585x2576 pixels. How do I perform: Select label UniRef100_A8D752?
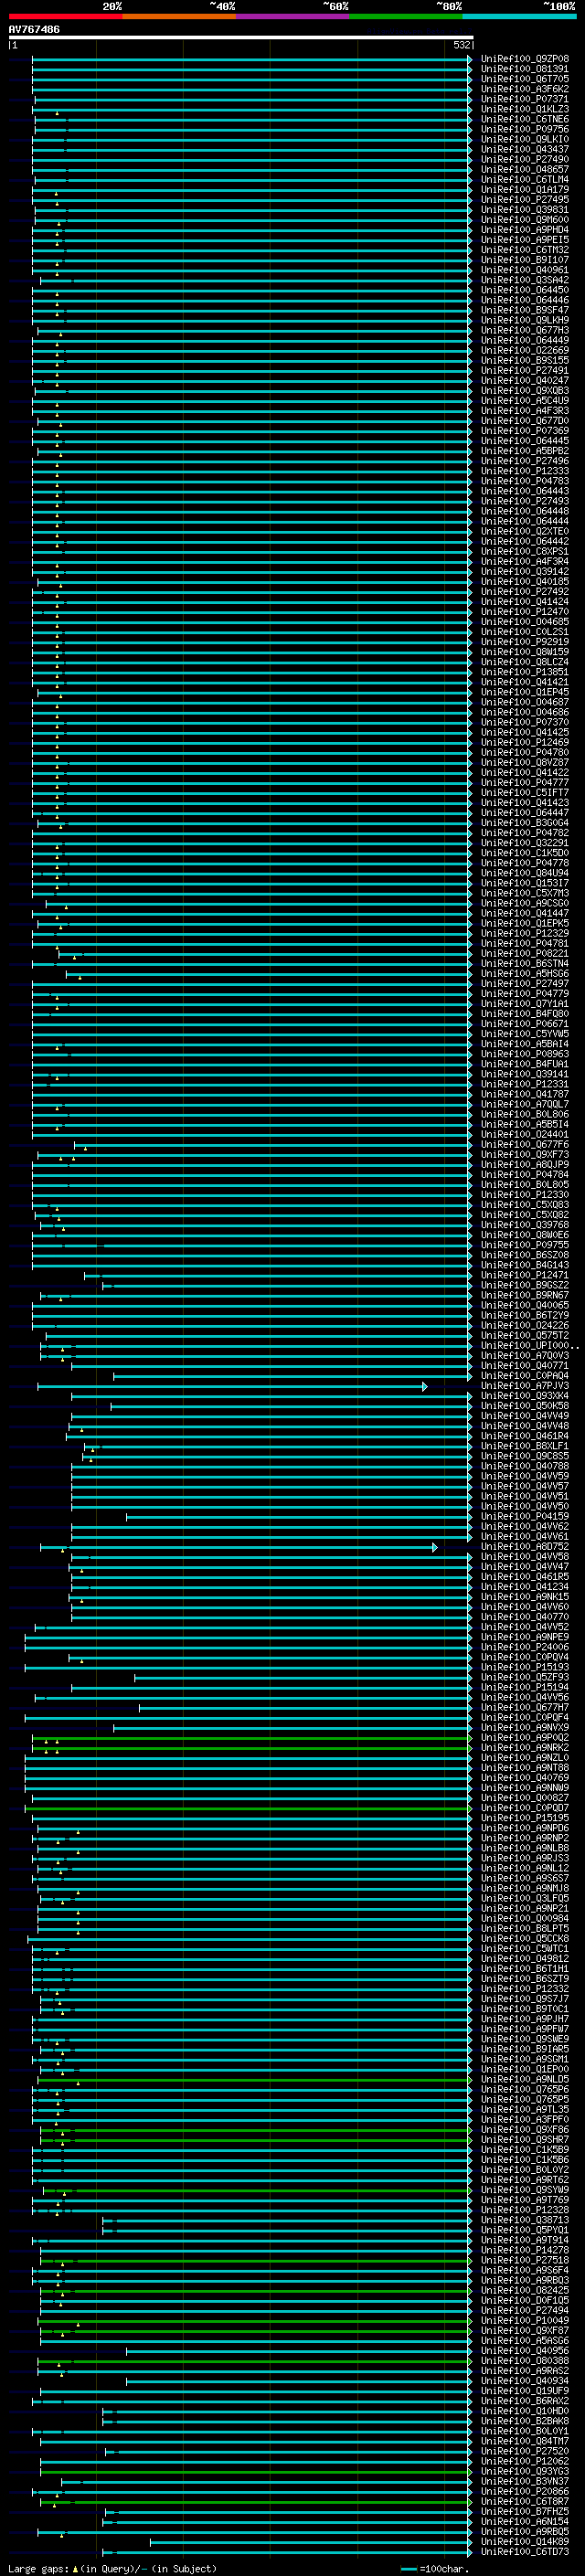[x=525, y=1546]
